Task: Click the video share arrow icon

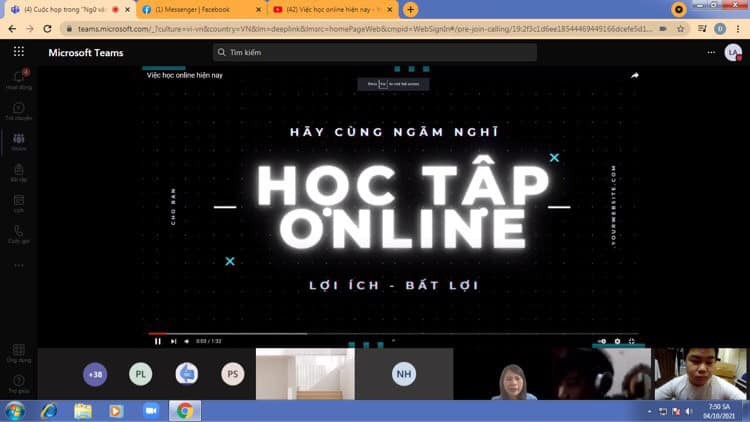Action: point(634,75)
